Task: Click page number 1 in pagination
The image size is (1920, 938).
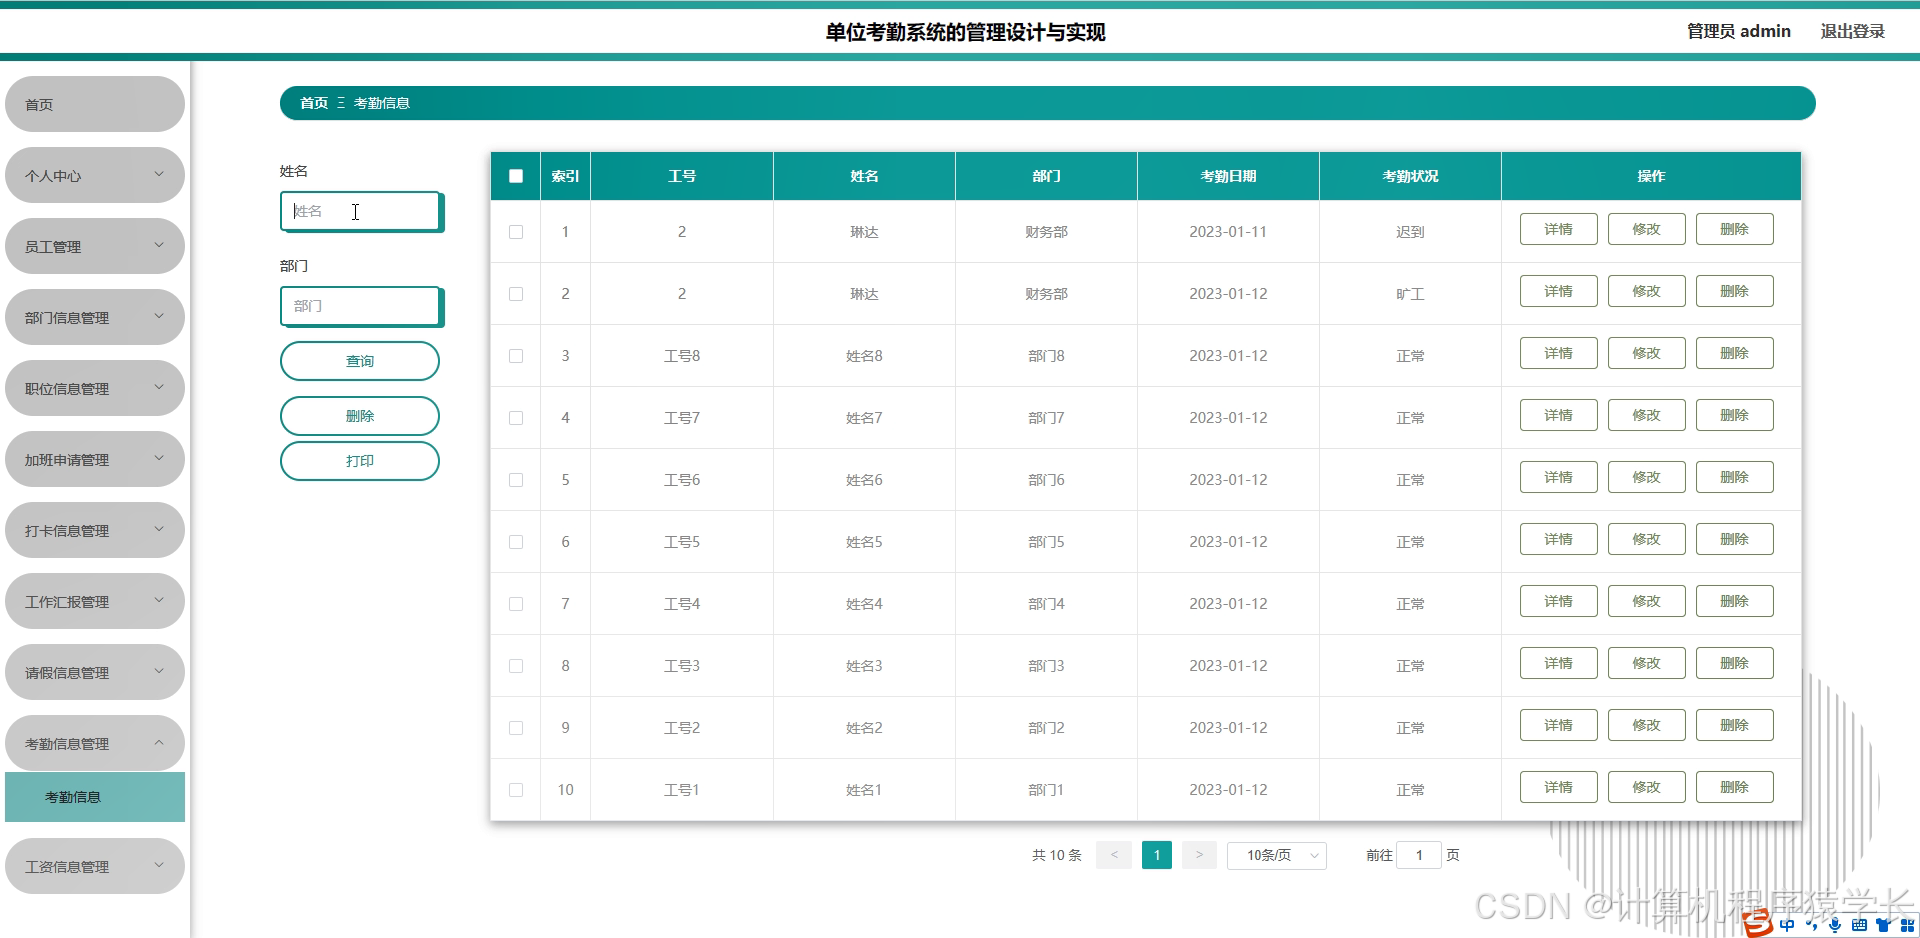Action: (x=1157, y=855)
